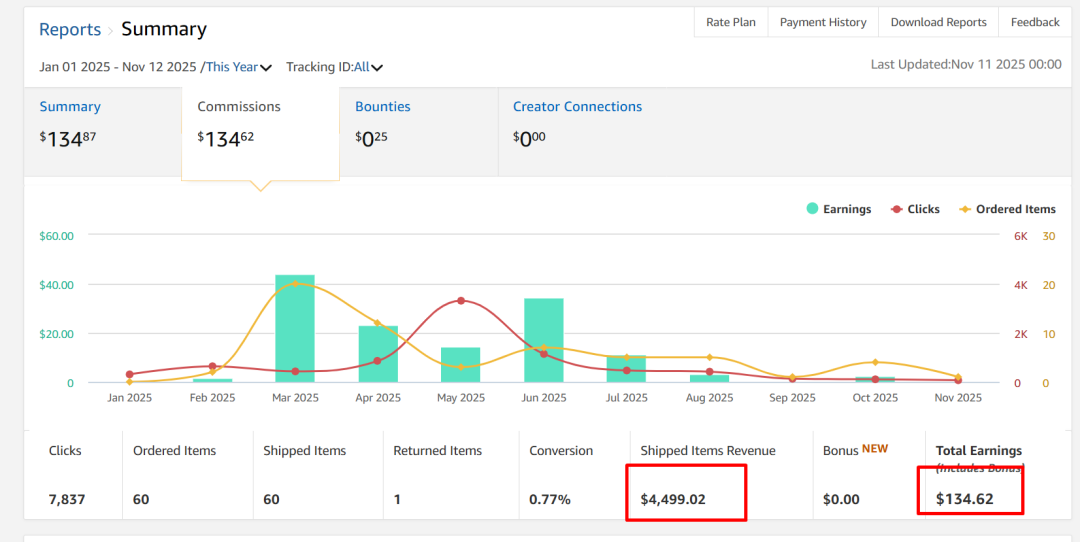The height and width of the screenshot is (542, 1080).
Task: Select the Apr 2025 earnings bar
Action: tap(378, 354)
